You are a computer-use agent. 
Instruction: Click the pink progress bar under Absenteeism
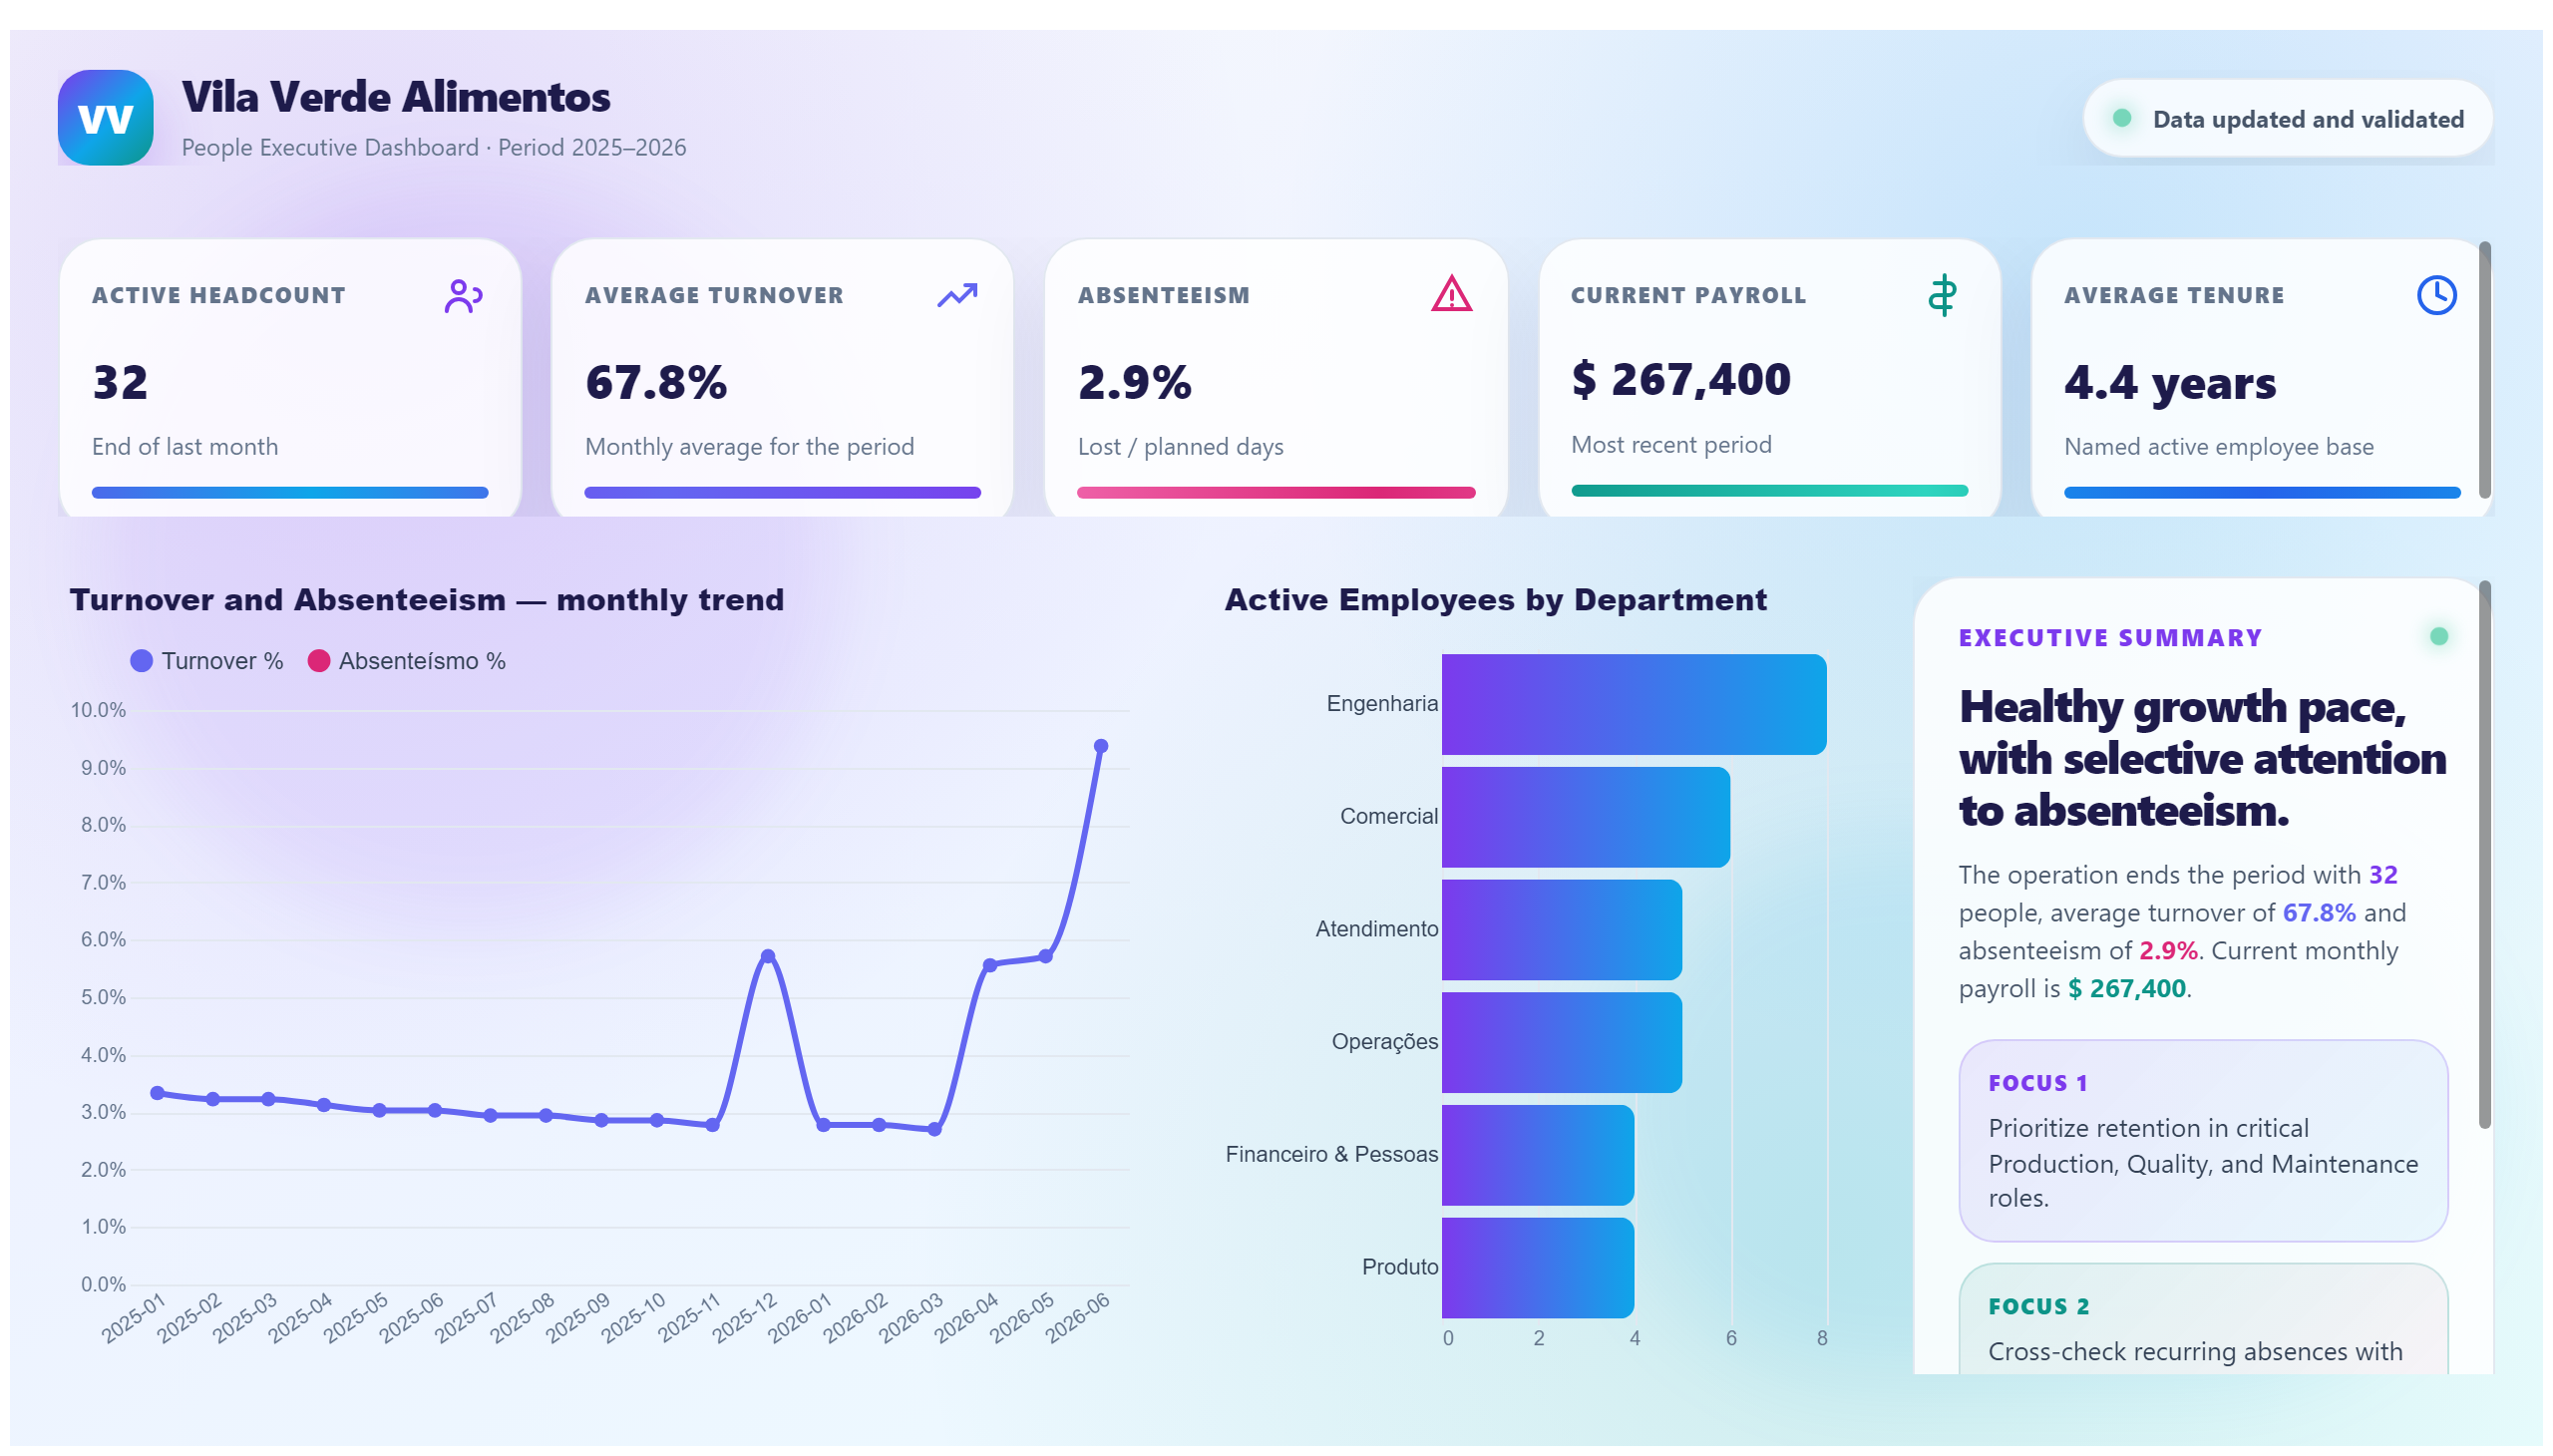coord(1276,493)
